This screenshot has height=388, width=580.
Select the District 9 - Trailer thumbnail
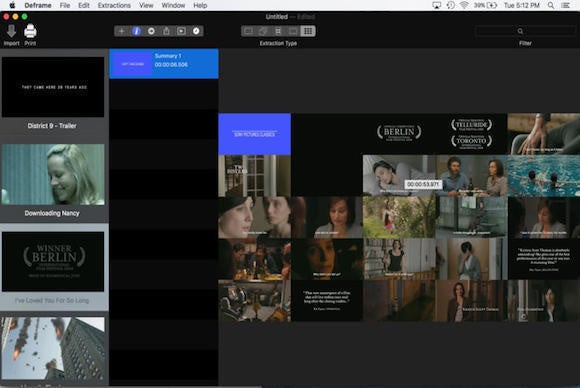click(x=53, y=87)
